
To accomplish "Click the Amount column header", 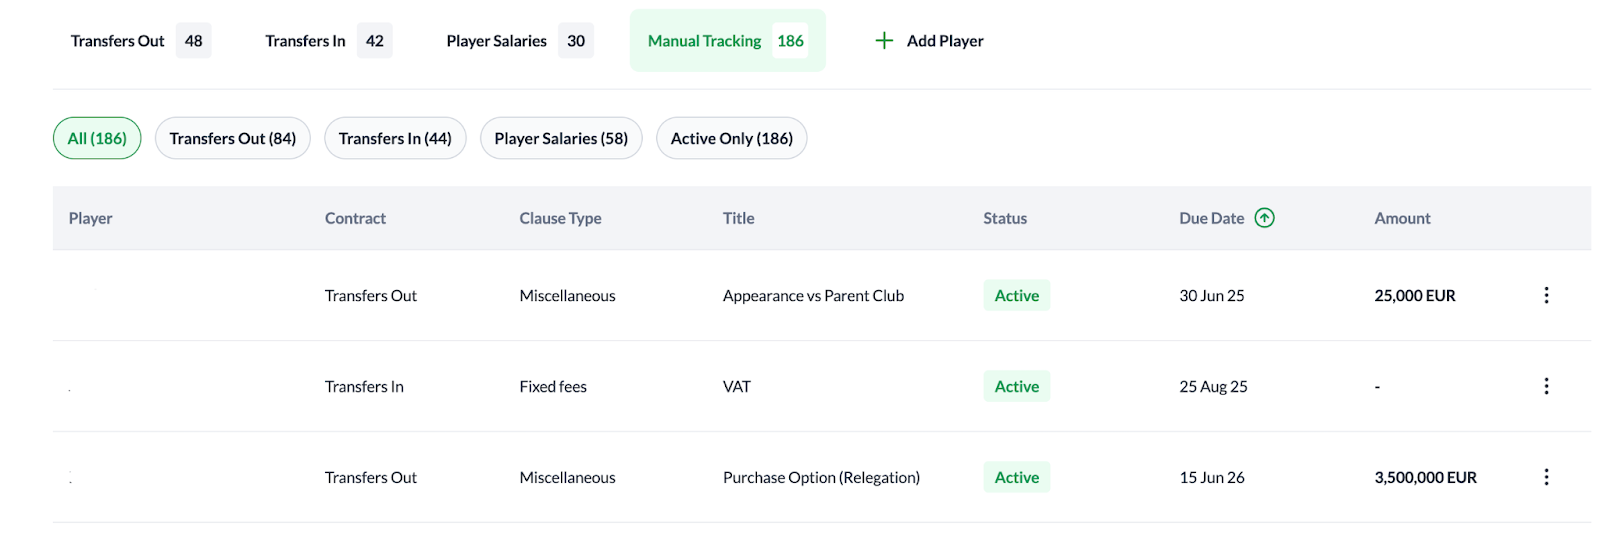I will (x=1402, y=218).
